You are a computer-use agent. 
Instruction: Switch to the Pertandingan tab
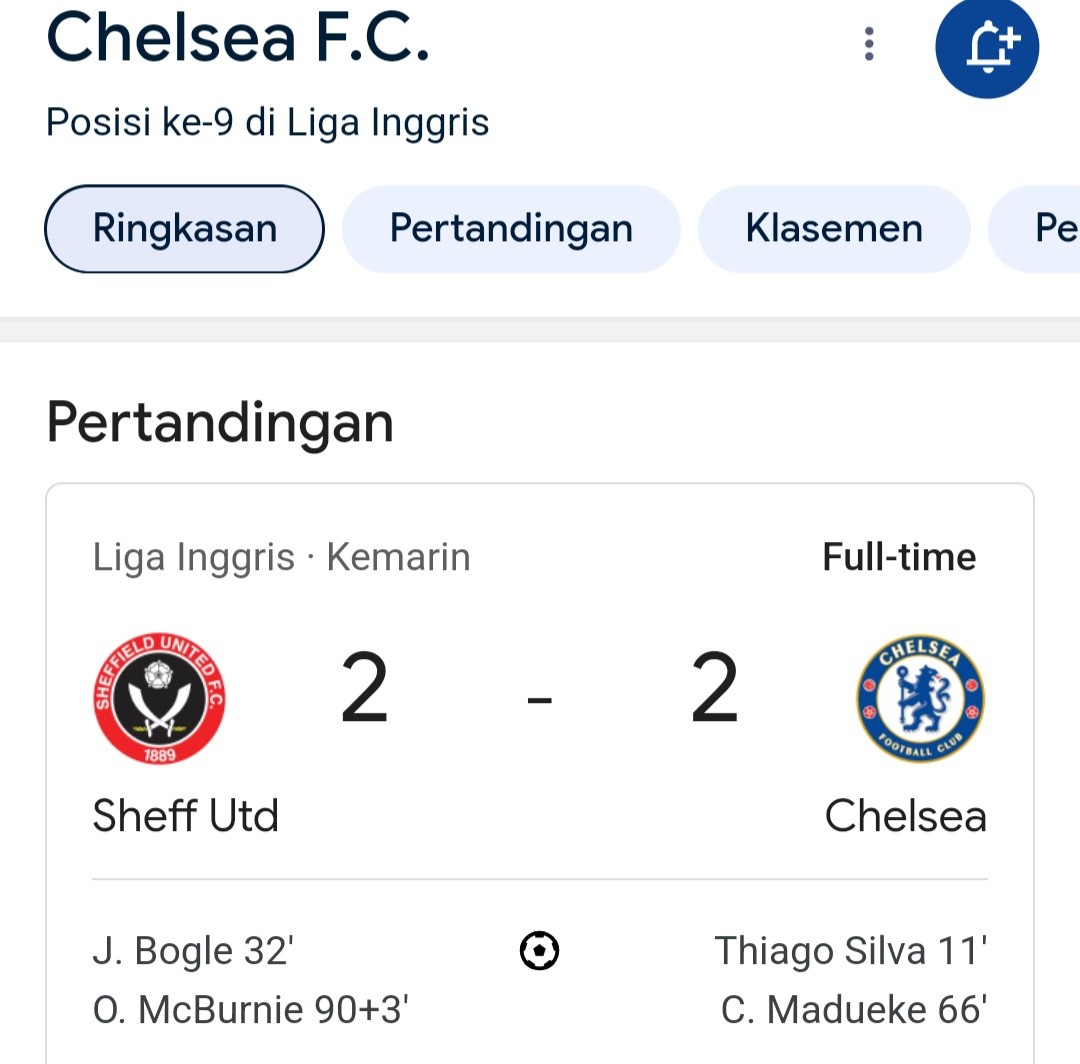(511, 229)
